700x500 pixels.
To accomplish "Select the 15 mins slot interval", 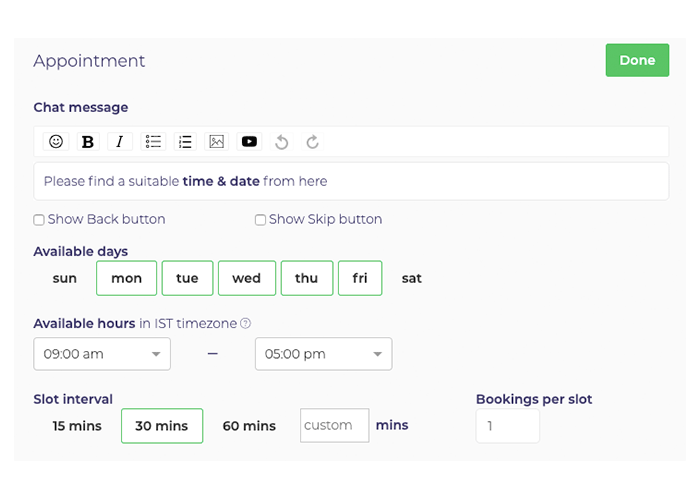I will click(x=77, y=426).
